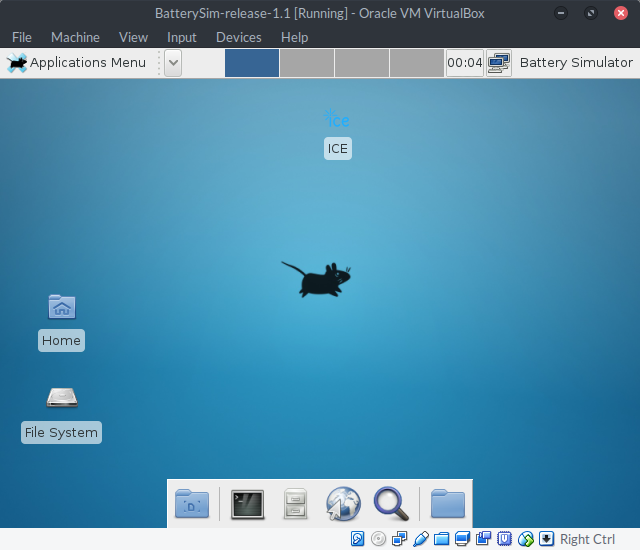Image resolution: width=640 pixels, height=550 pixels.
Task: Open the VirtualBox Machine menu
Action: coord(75,38)
